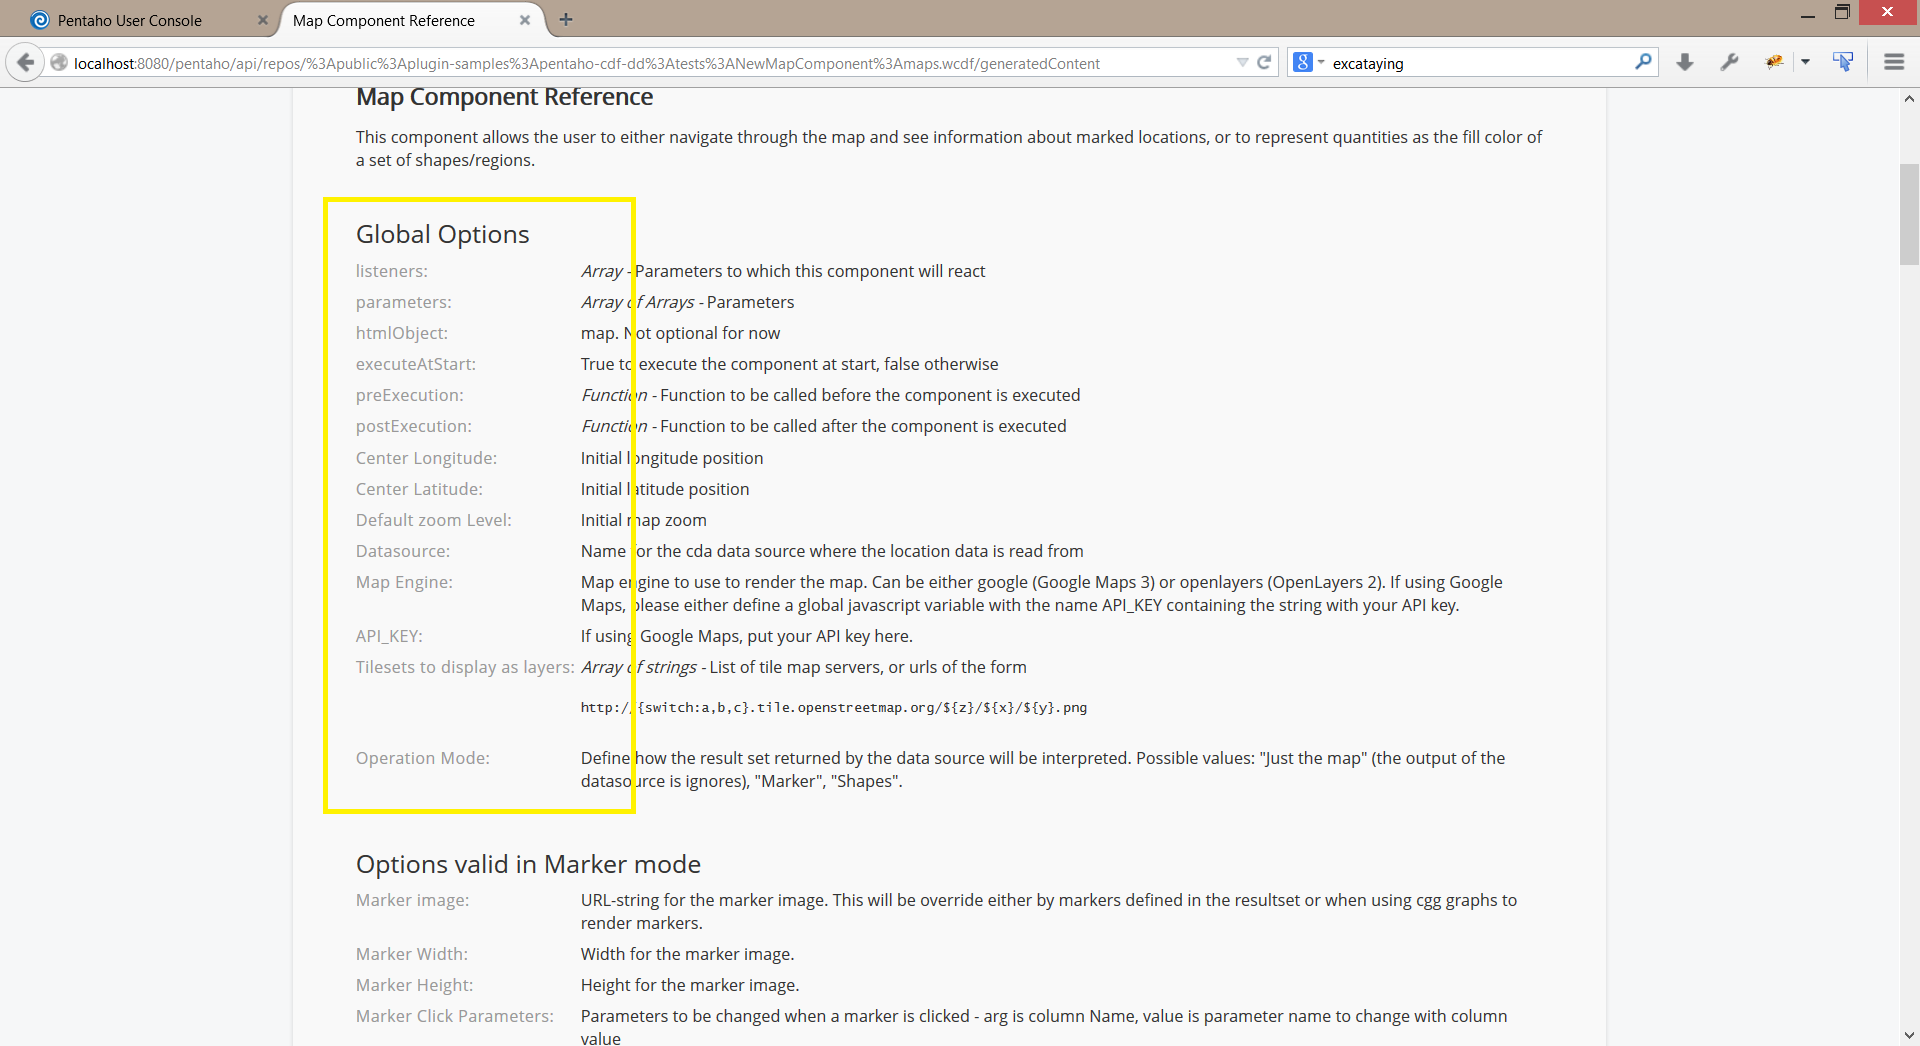The height and width of the screenshot is (1046, 1920).
Task: Click the Marker Height: label
Action: pyautogui.click(x=415, y=985)
